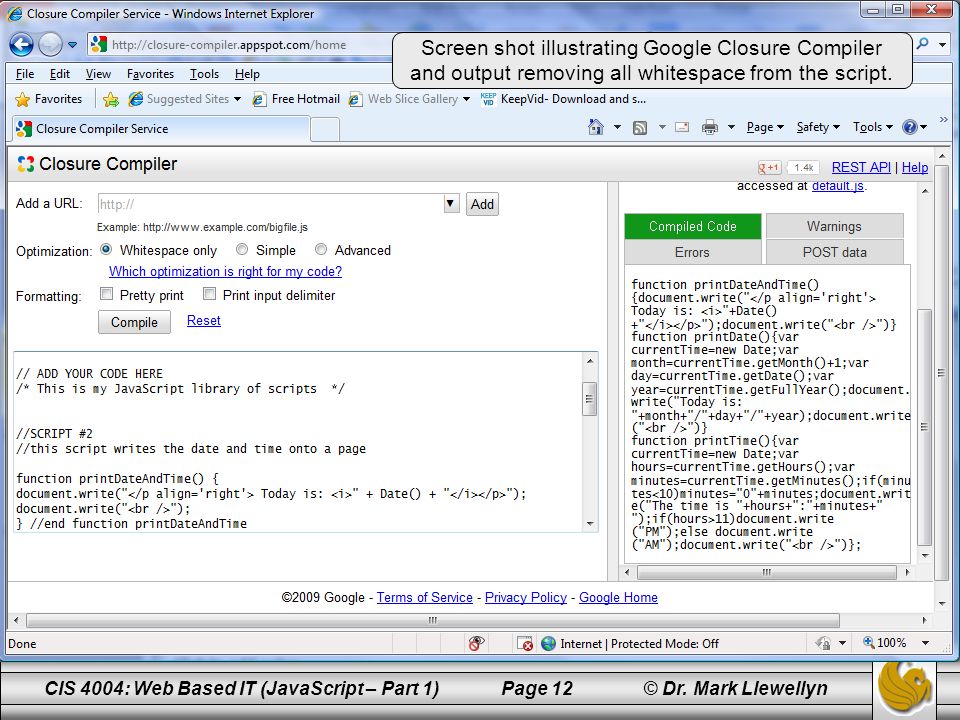The width and height of the screenshot is (960, 720).
Task: Click the search magnifier icon
Action: pyautogui.click(x=922, y=43)
